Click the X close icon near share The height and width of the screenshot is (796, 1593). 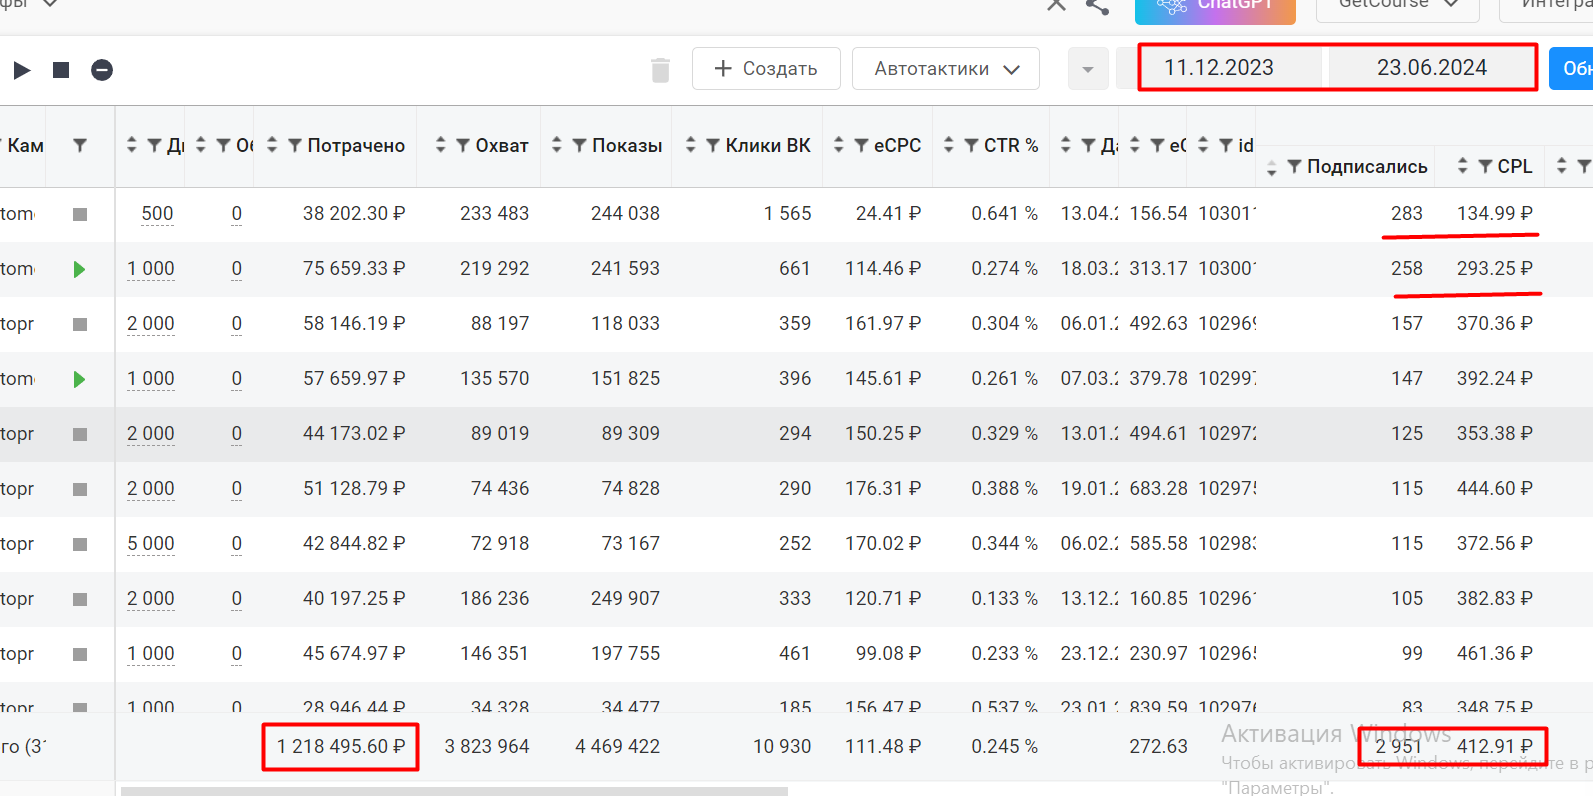pyautogui.click(x=1056, y=5)
